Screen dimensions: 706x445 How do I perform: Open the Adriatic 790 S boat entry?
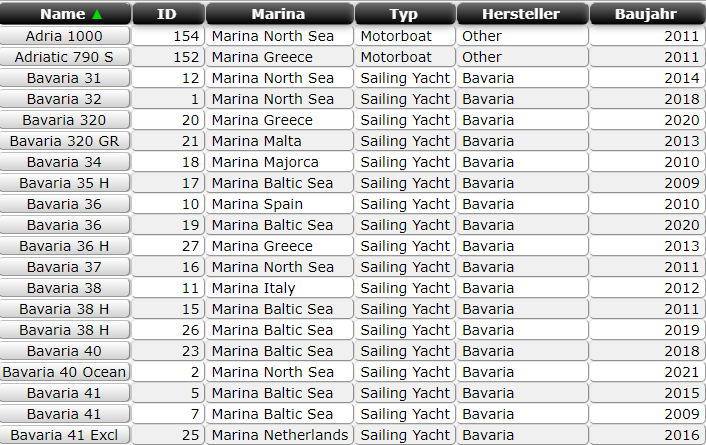[x=64, y=57]
